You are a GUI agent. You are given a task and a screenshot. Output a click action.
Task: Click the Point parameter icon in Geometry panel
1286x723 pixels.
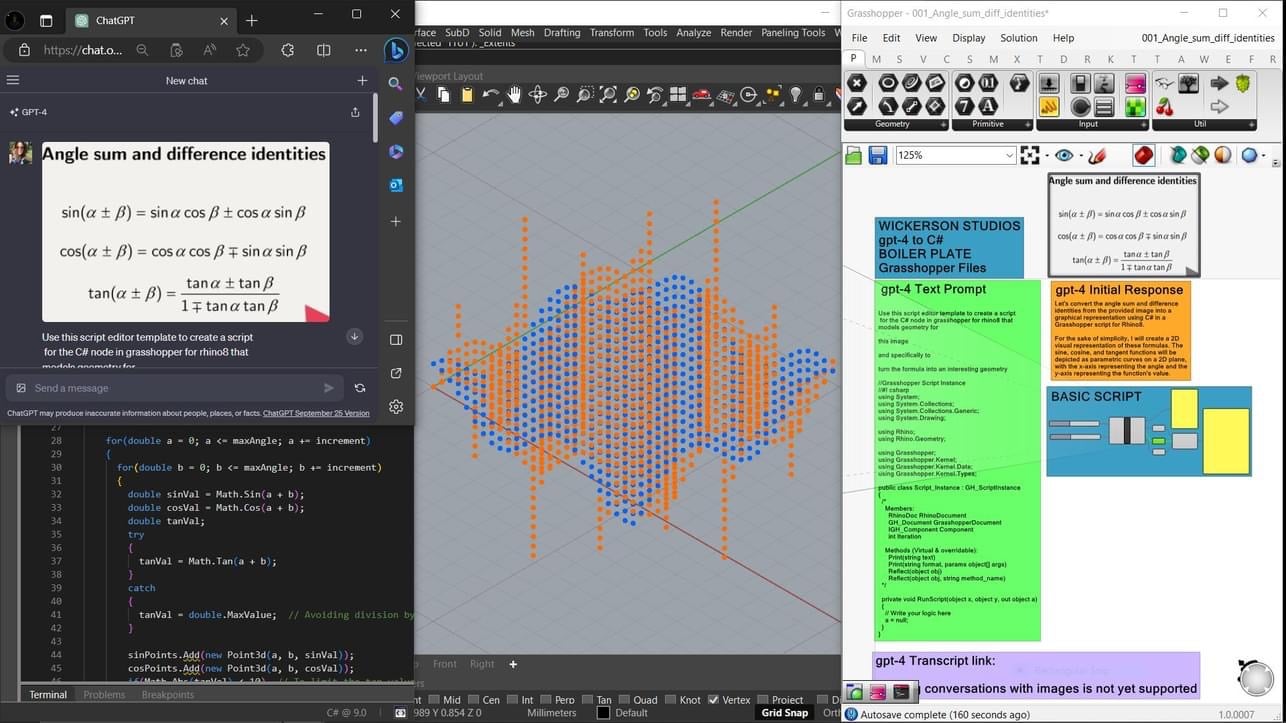tap(857, 83)
